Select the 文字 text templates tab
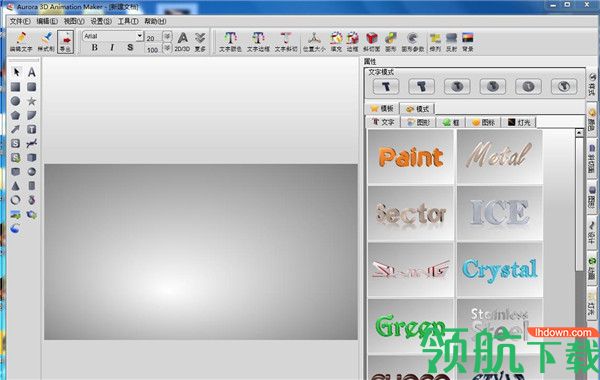Screen dimensions: 600x380 point(383,122)
